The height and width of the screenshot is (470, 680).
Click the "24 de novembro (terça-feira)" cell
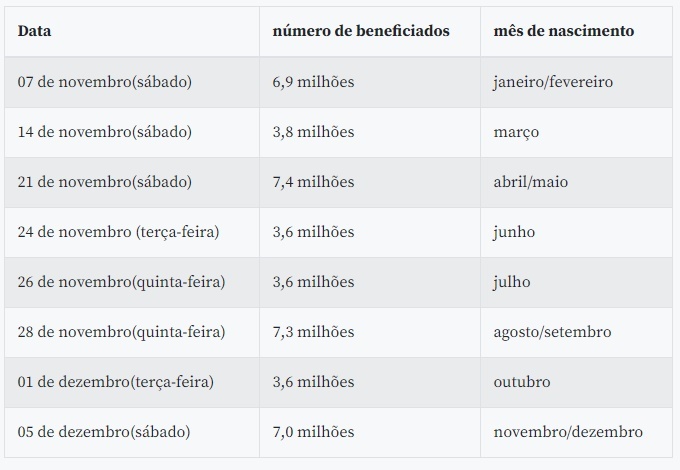pos(118,232)
